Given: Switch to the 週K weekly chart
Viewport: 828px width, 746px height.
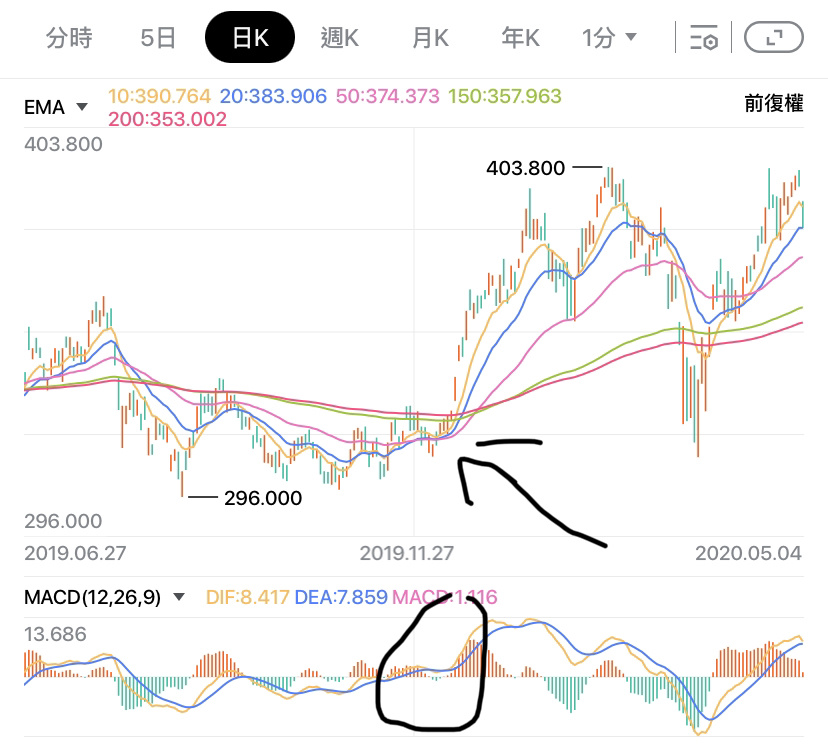Looking at the screenshot, I should click(x=340, y=39).
